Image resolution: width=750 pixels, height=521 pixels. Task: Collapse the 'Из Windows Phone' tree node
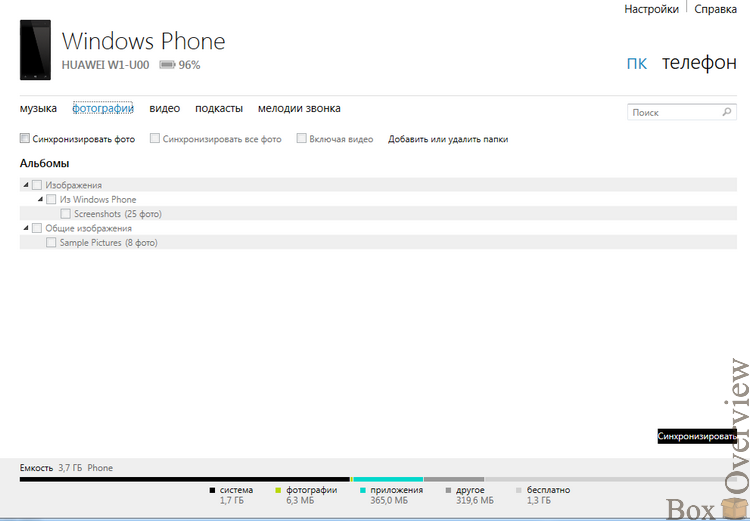coord(40,199)
